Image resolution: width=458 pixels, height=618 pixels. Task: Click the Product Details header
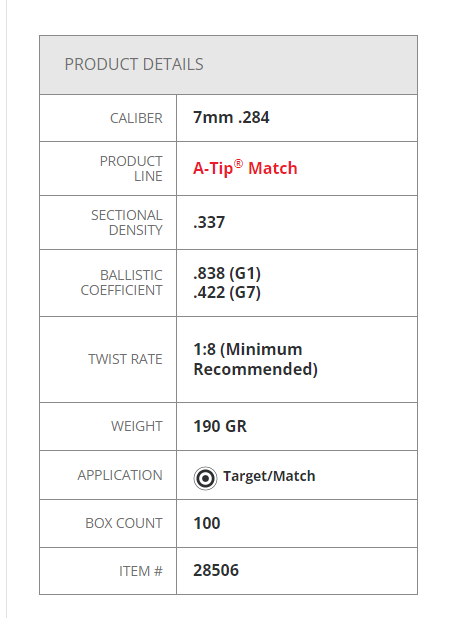(x=134, y=64)
